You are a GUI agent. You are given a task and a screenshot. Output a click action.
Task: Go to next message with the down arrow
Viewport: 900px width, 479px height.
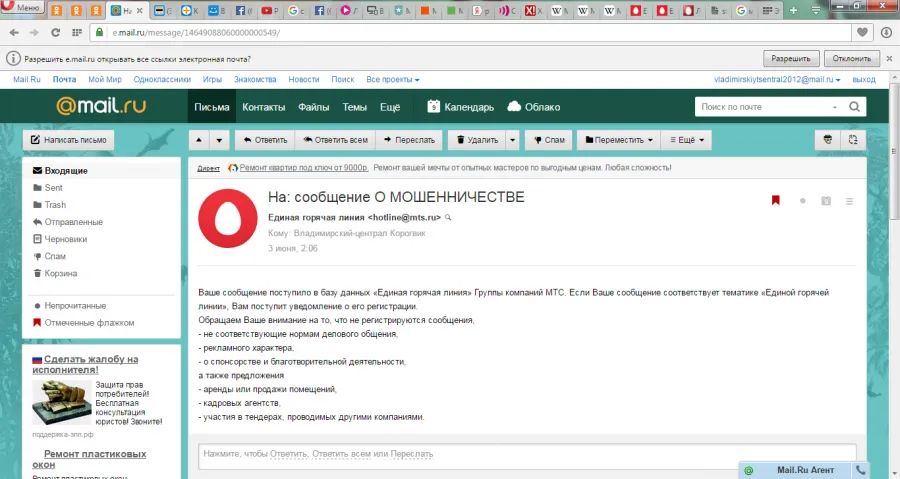click(x=219, y=140)
